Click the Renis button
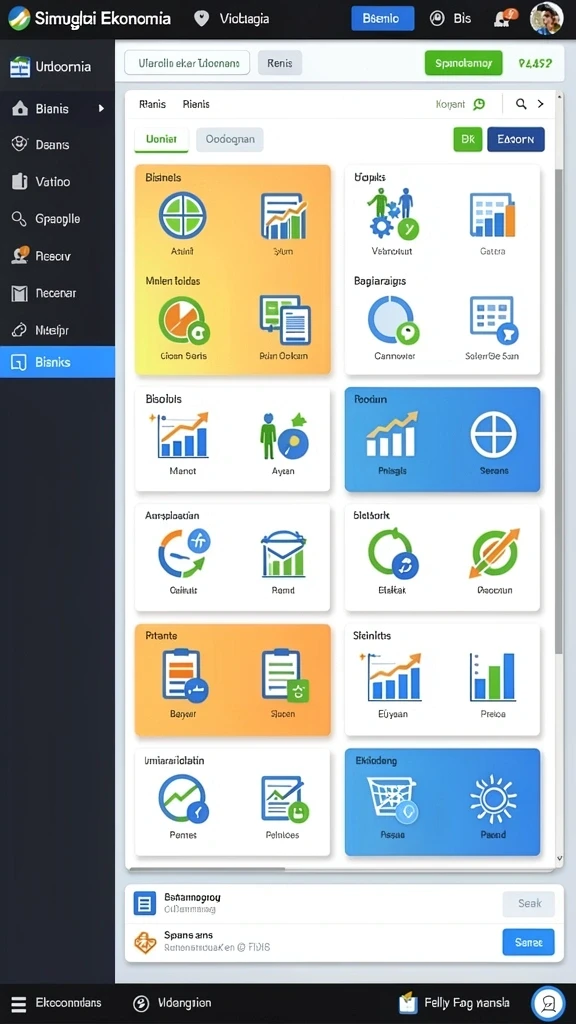The width and height of the screenshot is (576, 1024). (280, 63)
